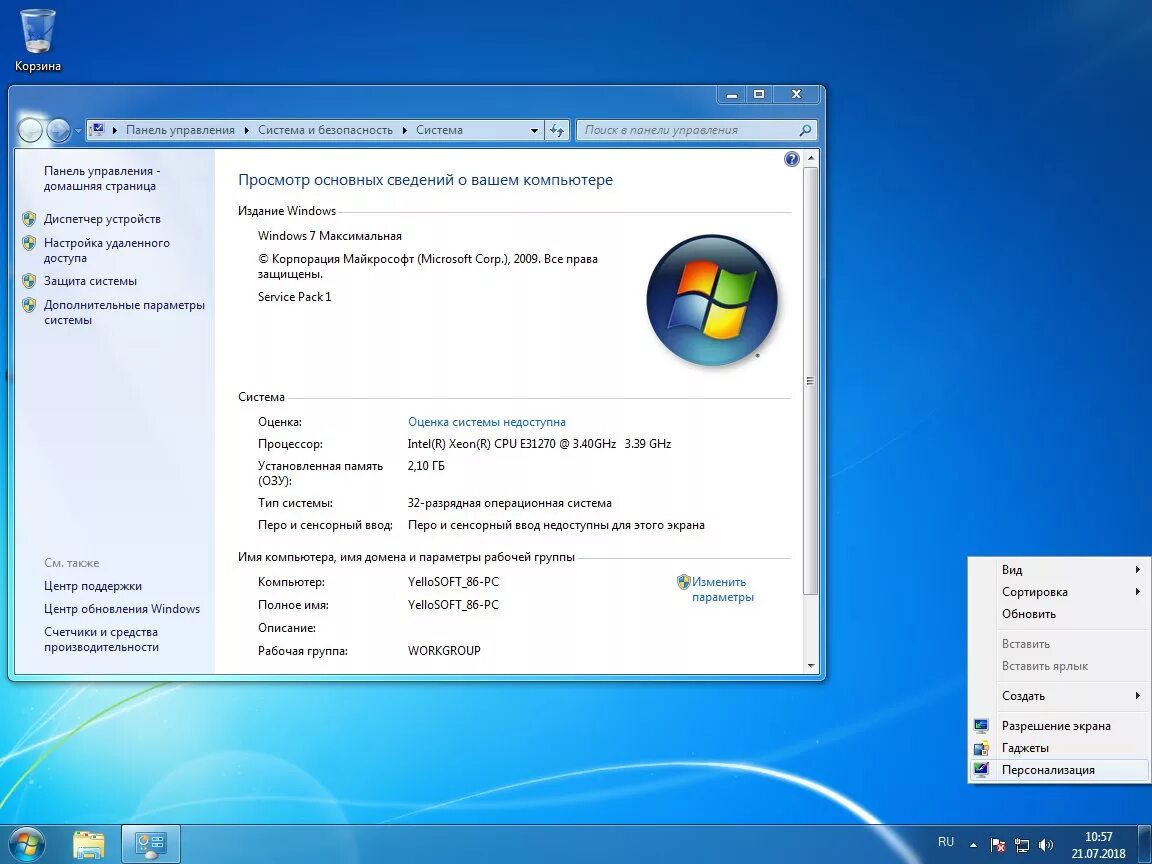1152x864 pixels.
Task: Click shield icon next to Изменить параметры
Action: click(x=683, y=582)
